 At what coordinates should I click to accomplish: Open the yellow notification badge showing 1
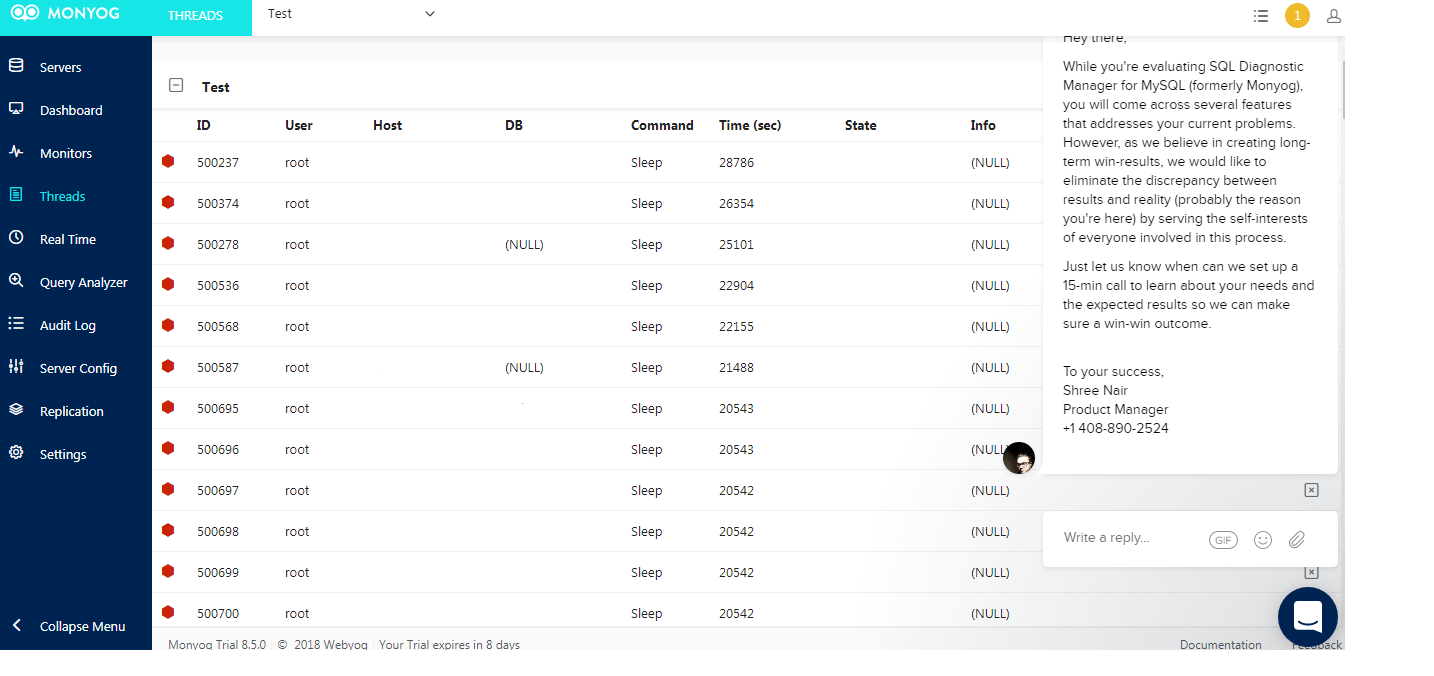pos(1297,16)
